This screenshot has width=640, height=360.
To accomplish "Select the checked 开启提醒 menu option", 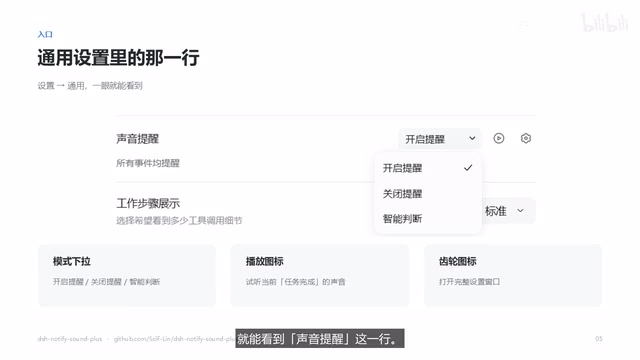I will point(428,168).
